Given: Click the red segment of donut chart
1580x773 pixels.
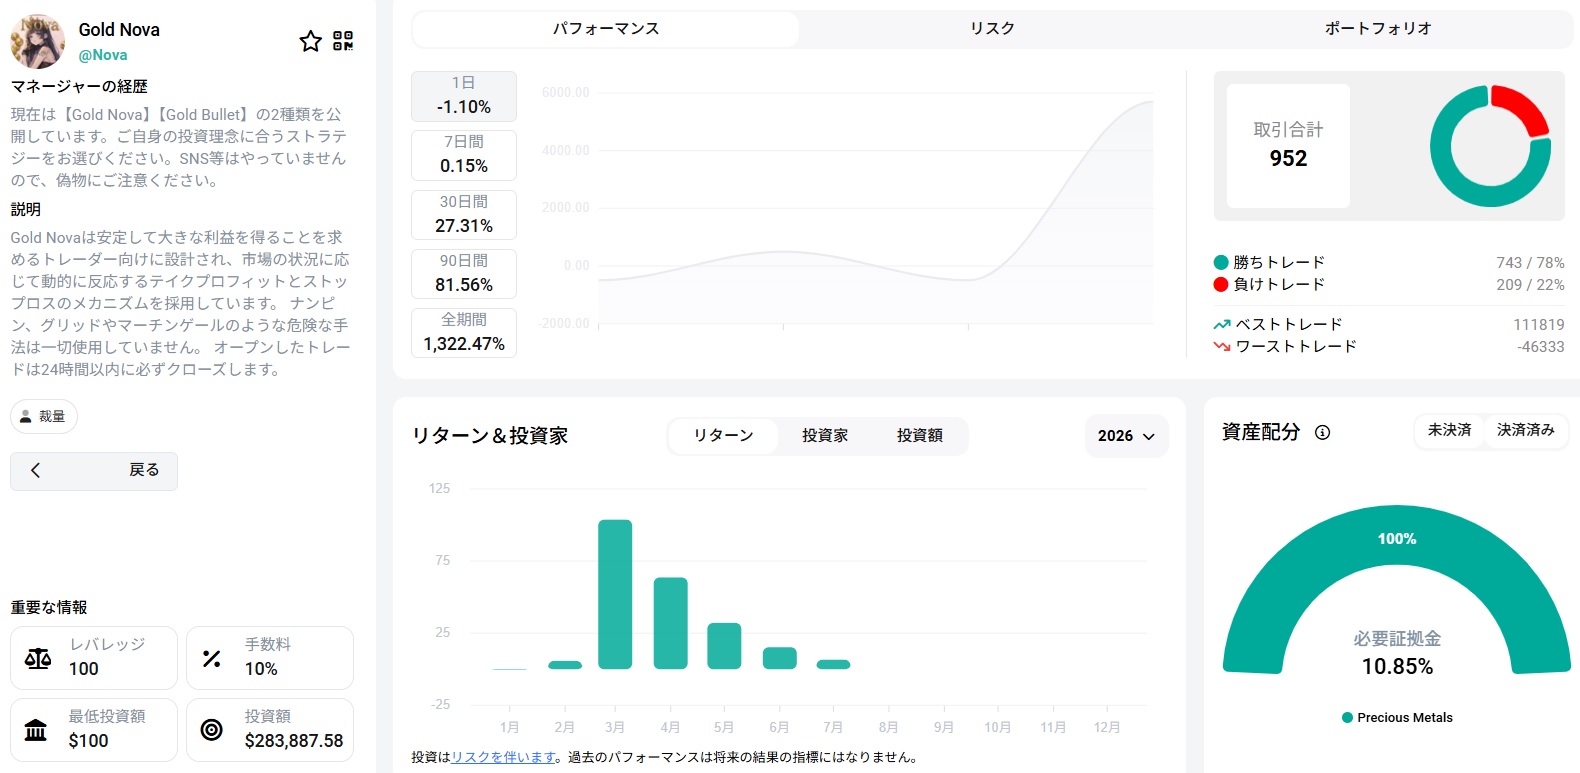Looking at the screenshot, I should [1521, 108].
